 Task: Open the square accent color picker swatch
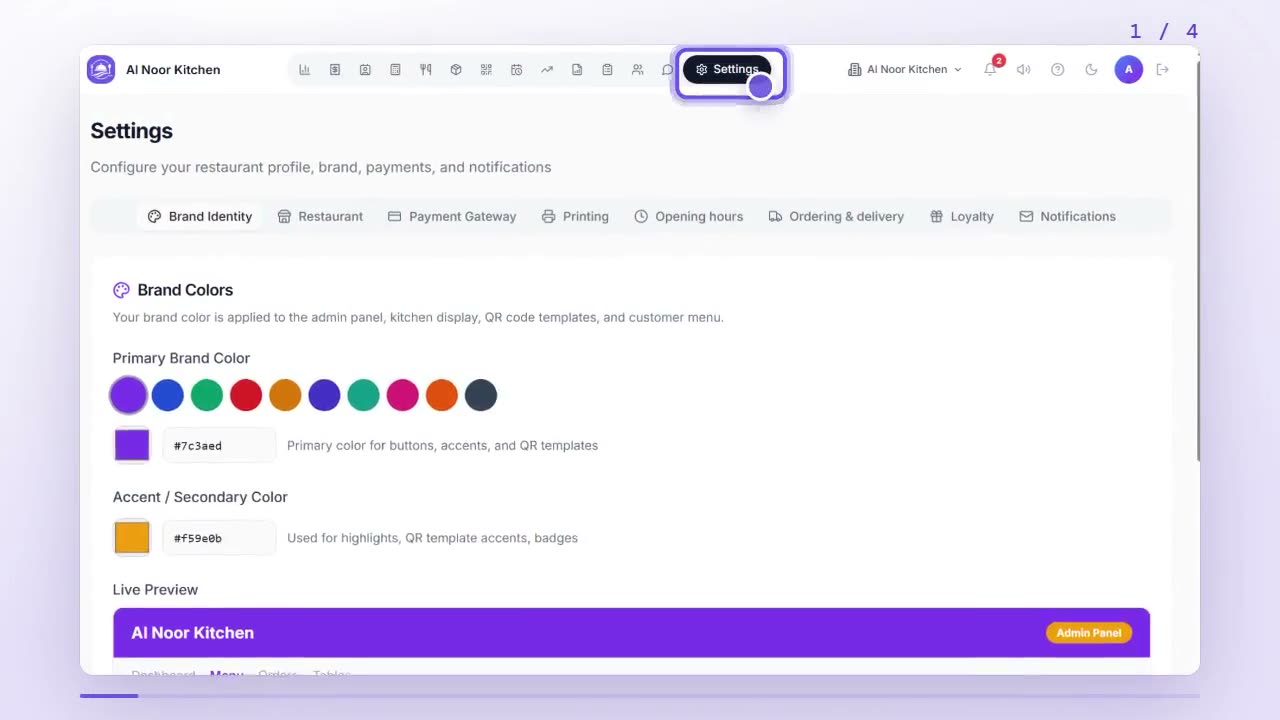coord(132,538)
